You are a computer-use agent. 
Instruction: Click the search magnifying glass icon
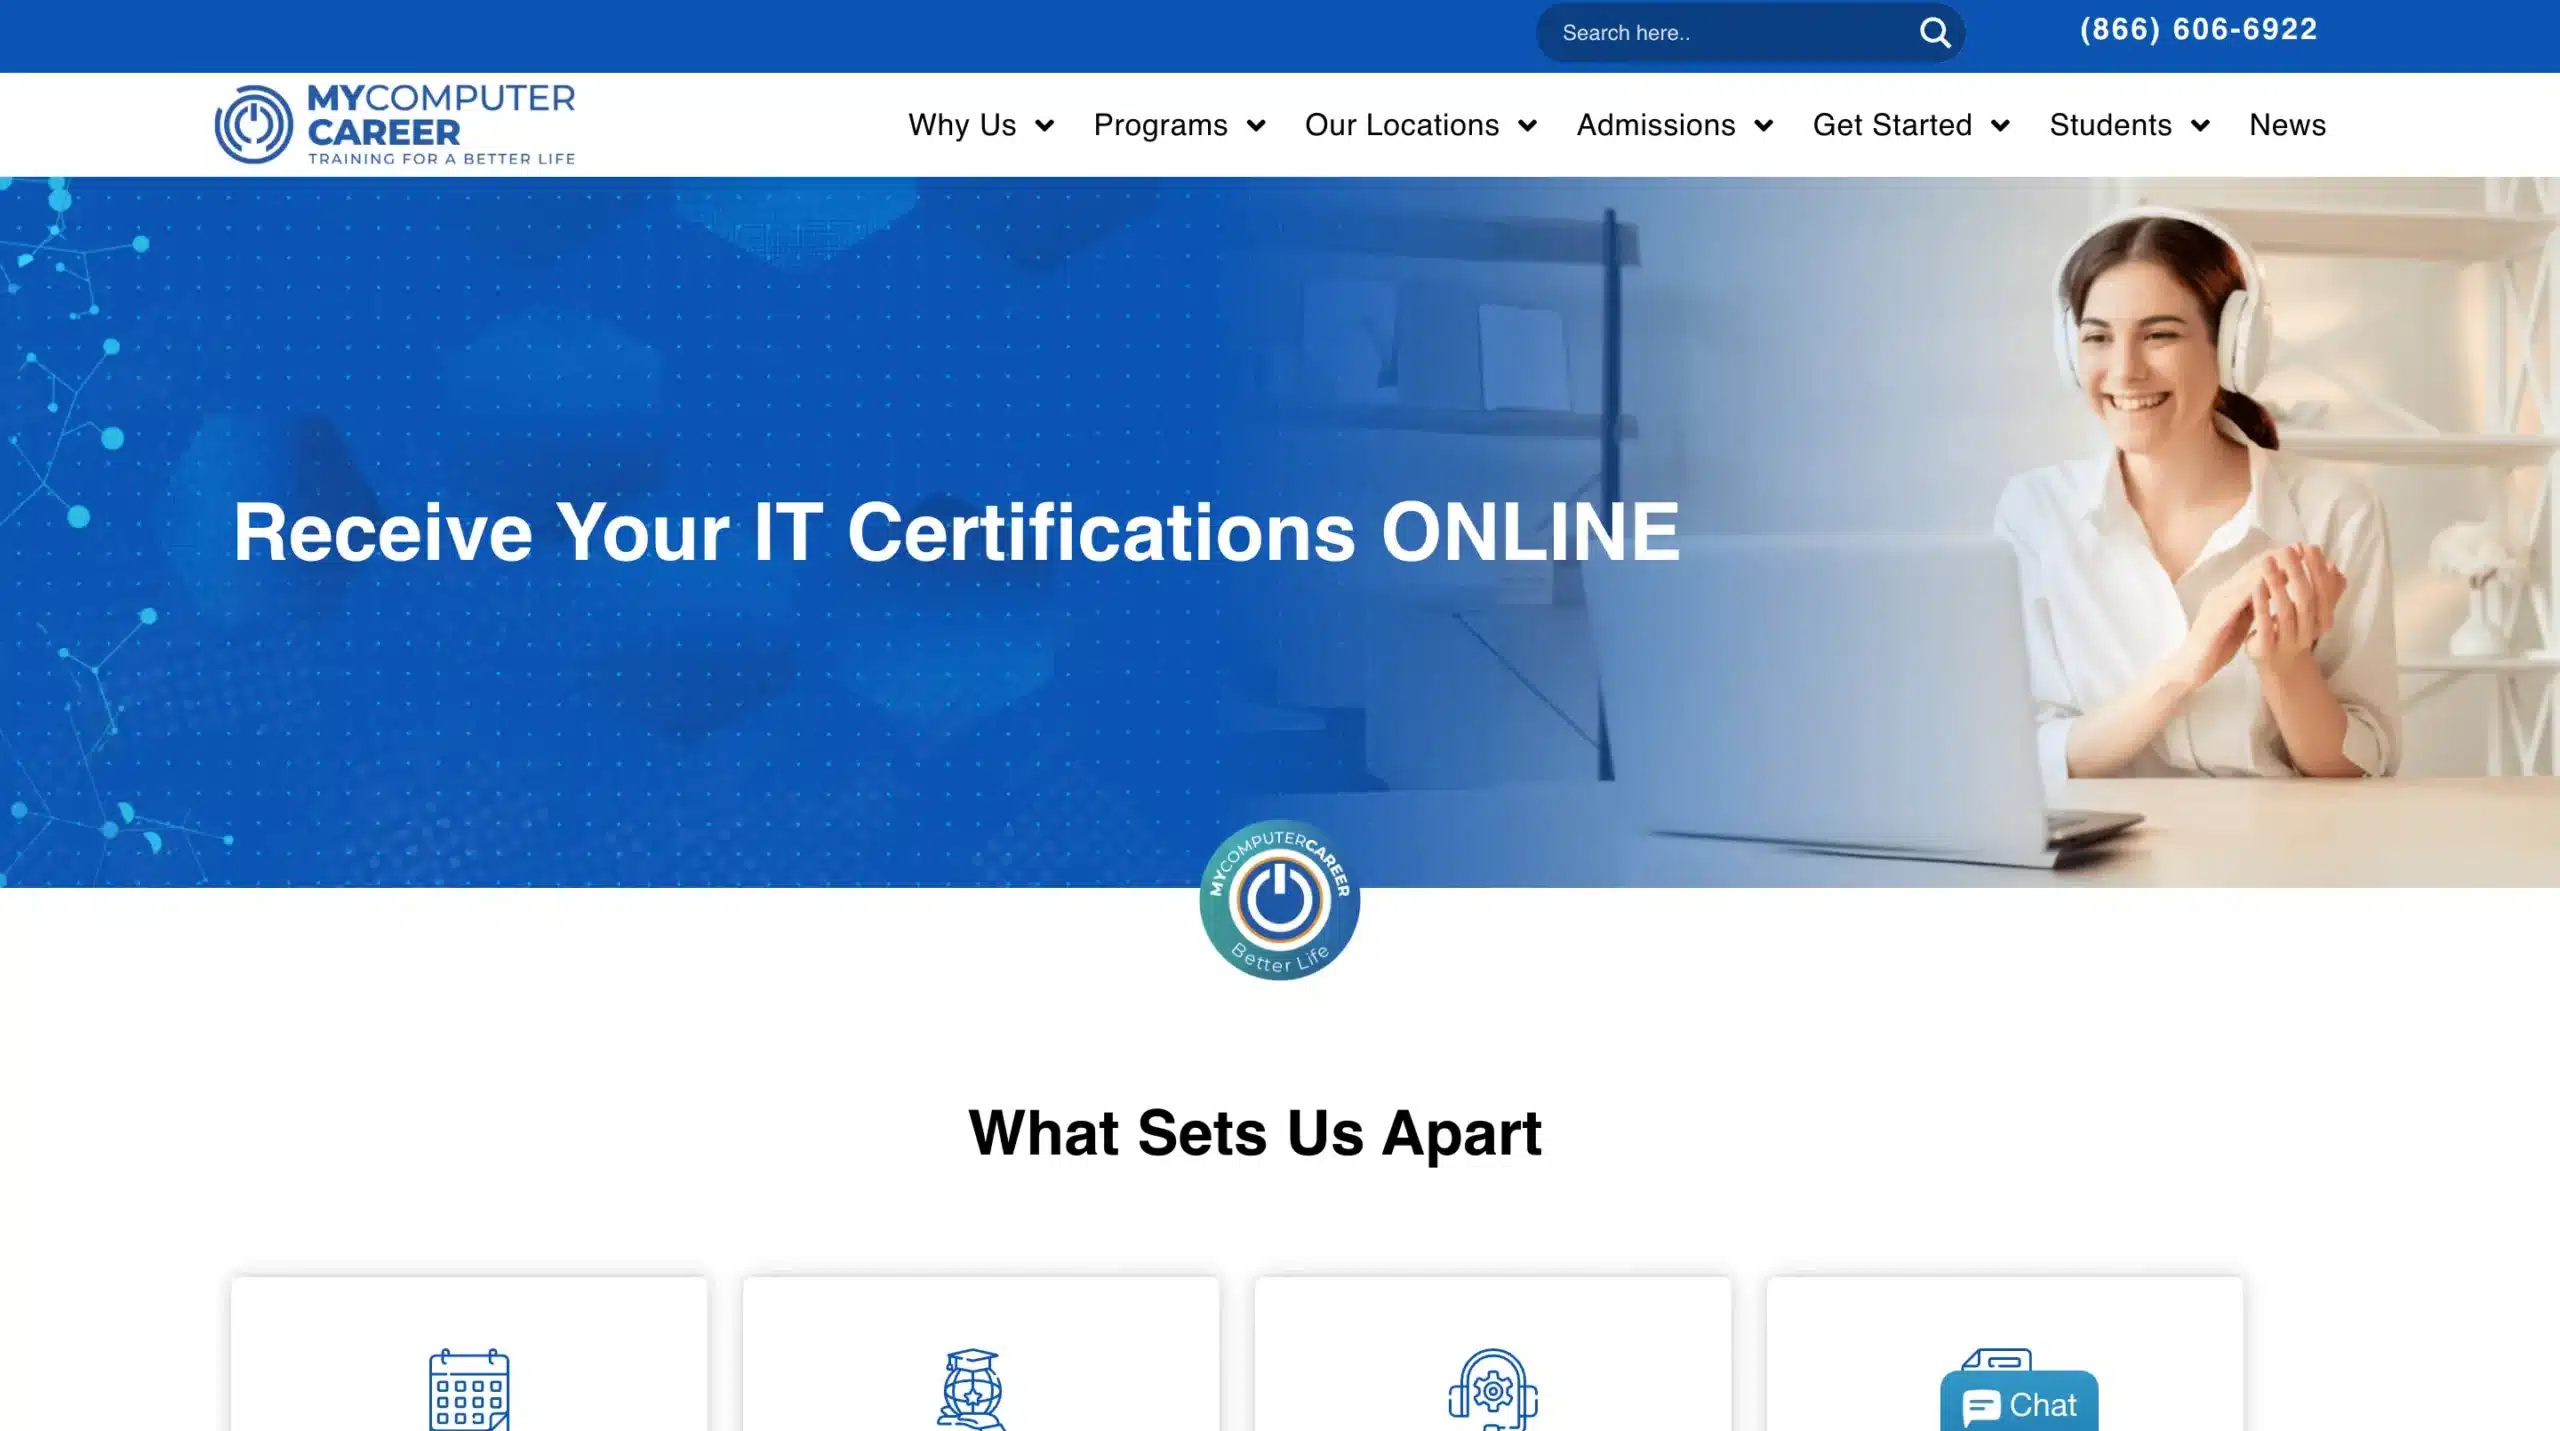(1934, 33)
